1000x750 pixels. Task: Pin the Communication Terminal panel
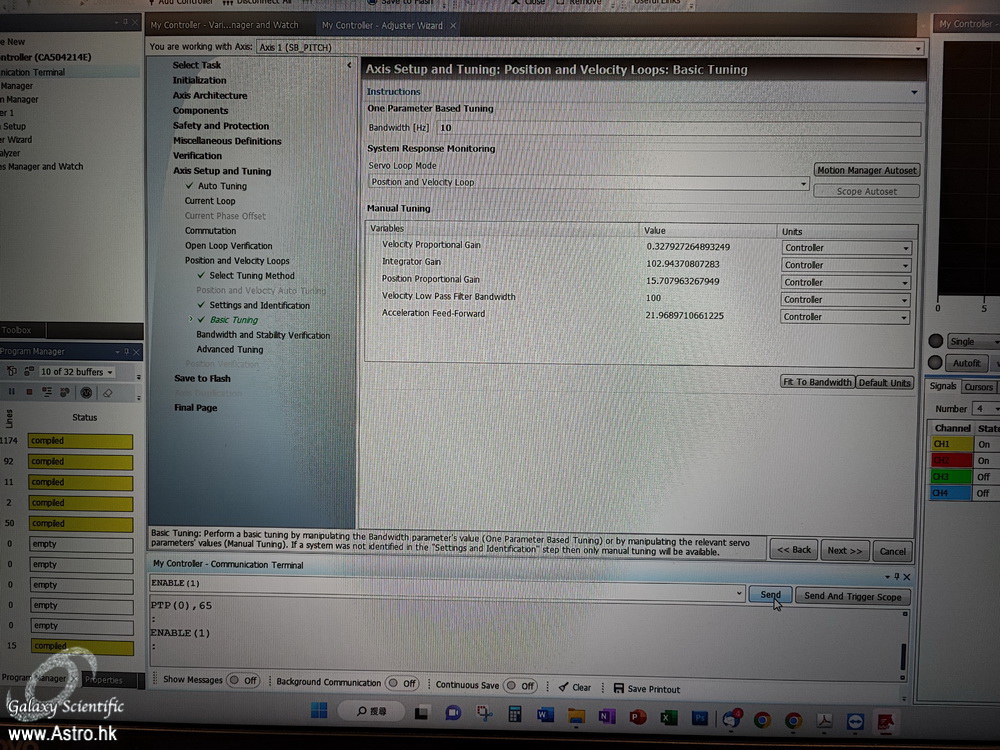pyautogui.click(x=897, y=577)
